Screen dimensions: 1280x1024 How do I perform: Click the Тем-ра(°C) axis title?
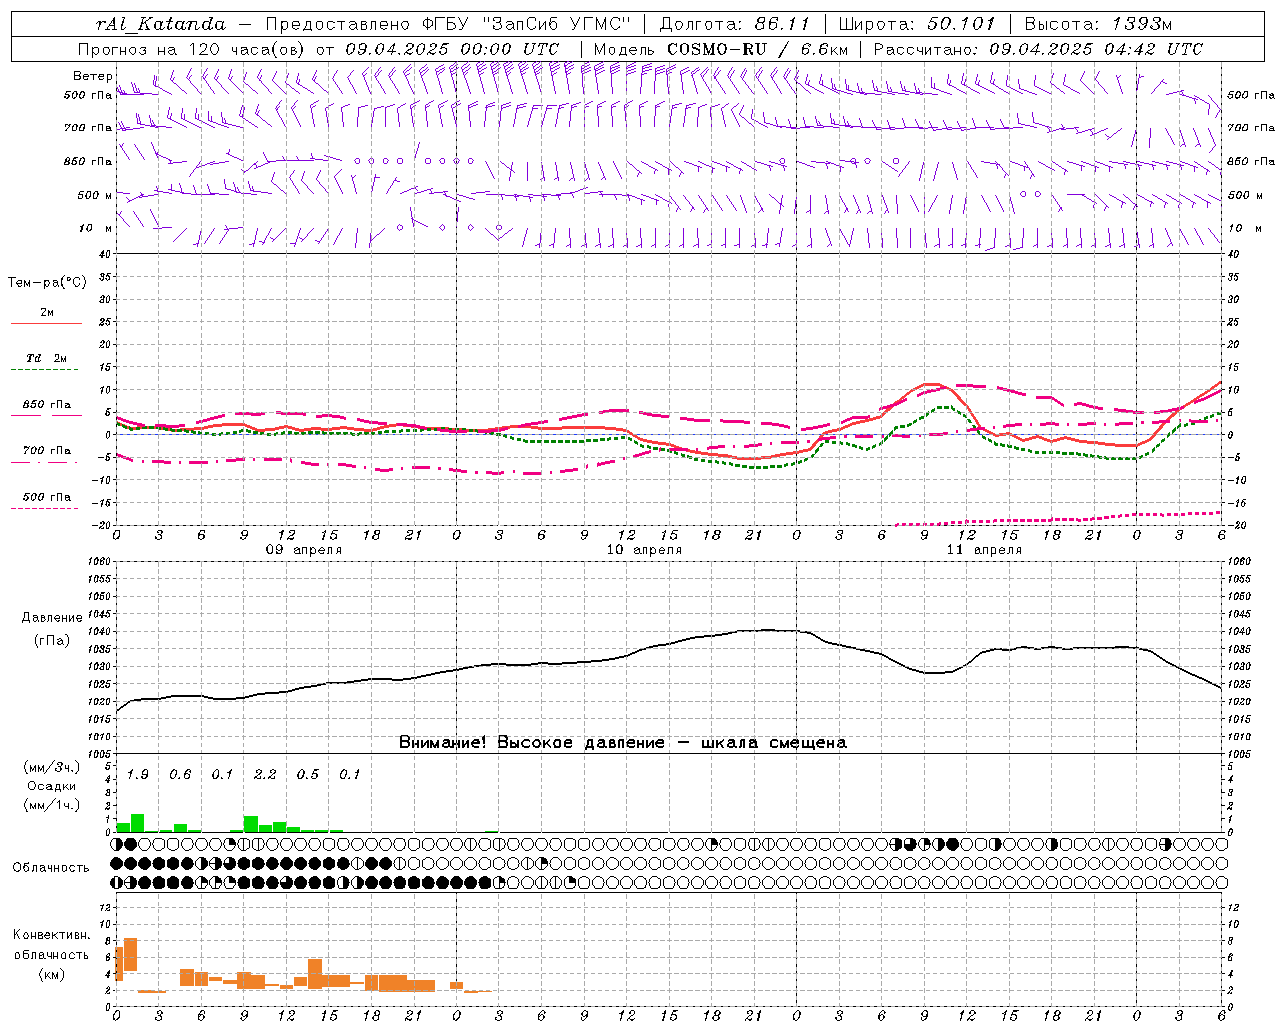(x=47, y=283)
